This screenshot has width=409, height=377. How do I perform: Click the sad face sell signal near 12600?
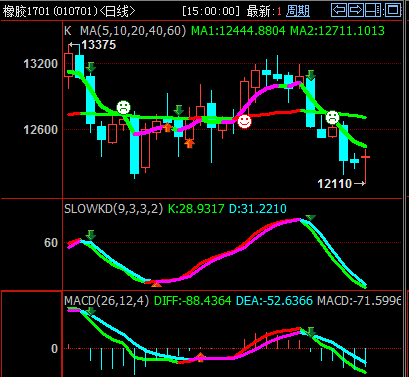click(123, 107)
